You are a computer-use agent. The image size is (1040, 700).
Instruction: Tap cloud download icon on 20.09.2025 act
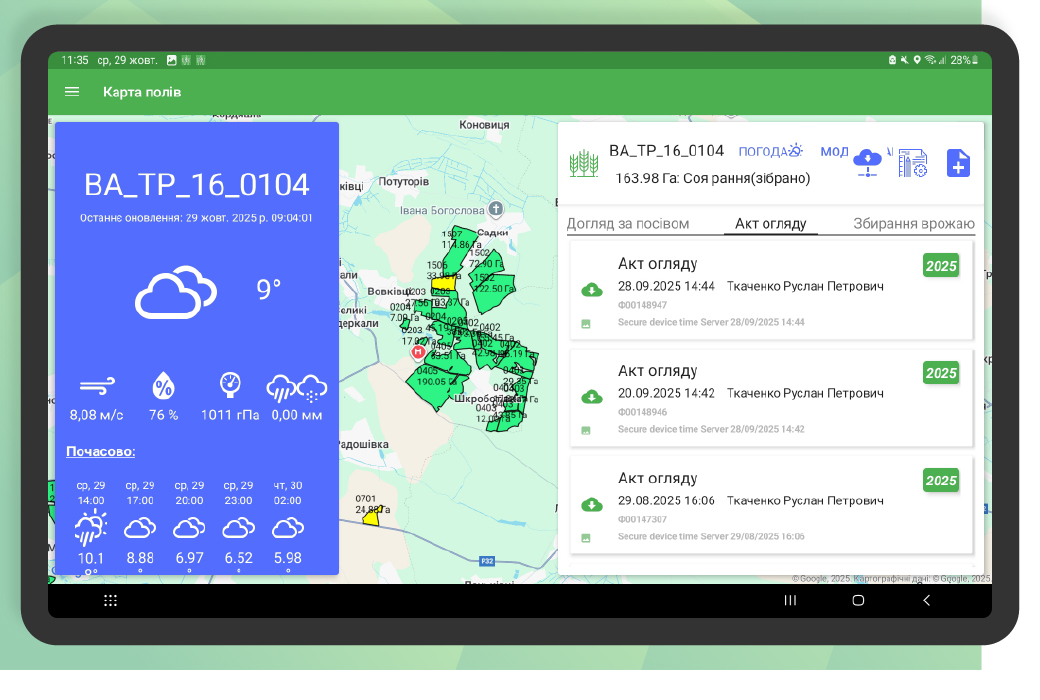click(592, 397)
